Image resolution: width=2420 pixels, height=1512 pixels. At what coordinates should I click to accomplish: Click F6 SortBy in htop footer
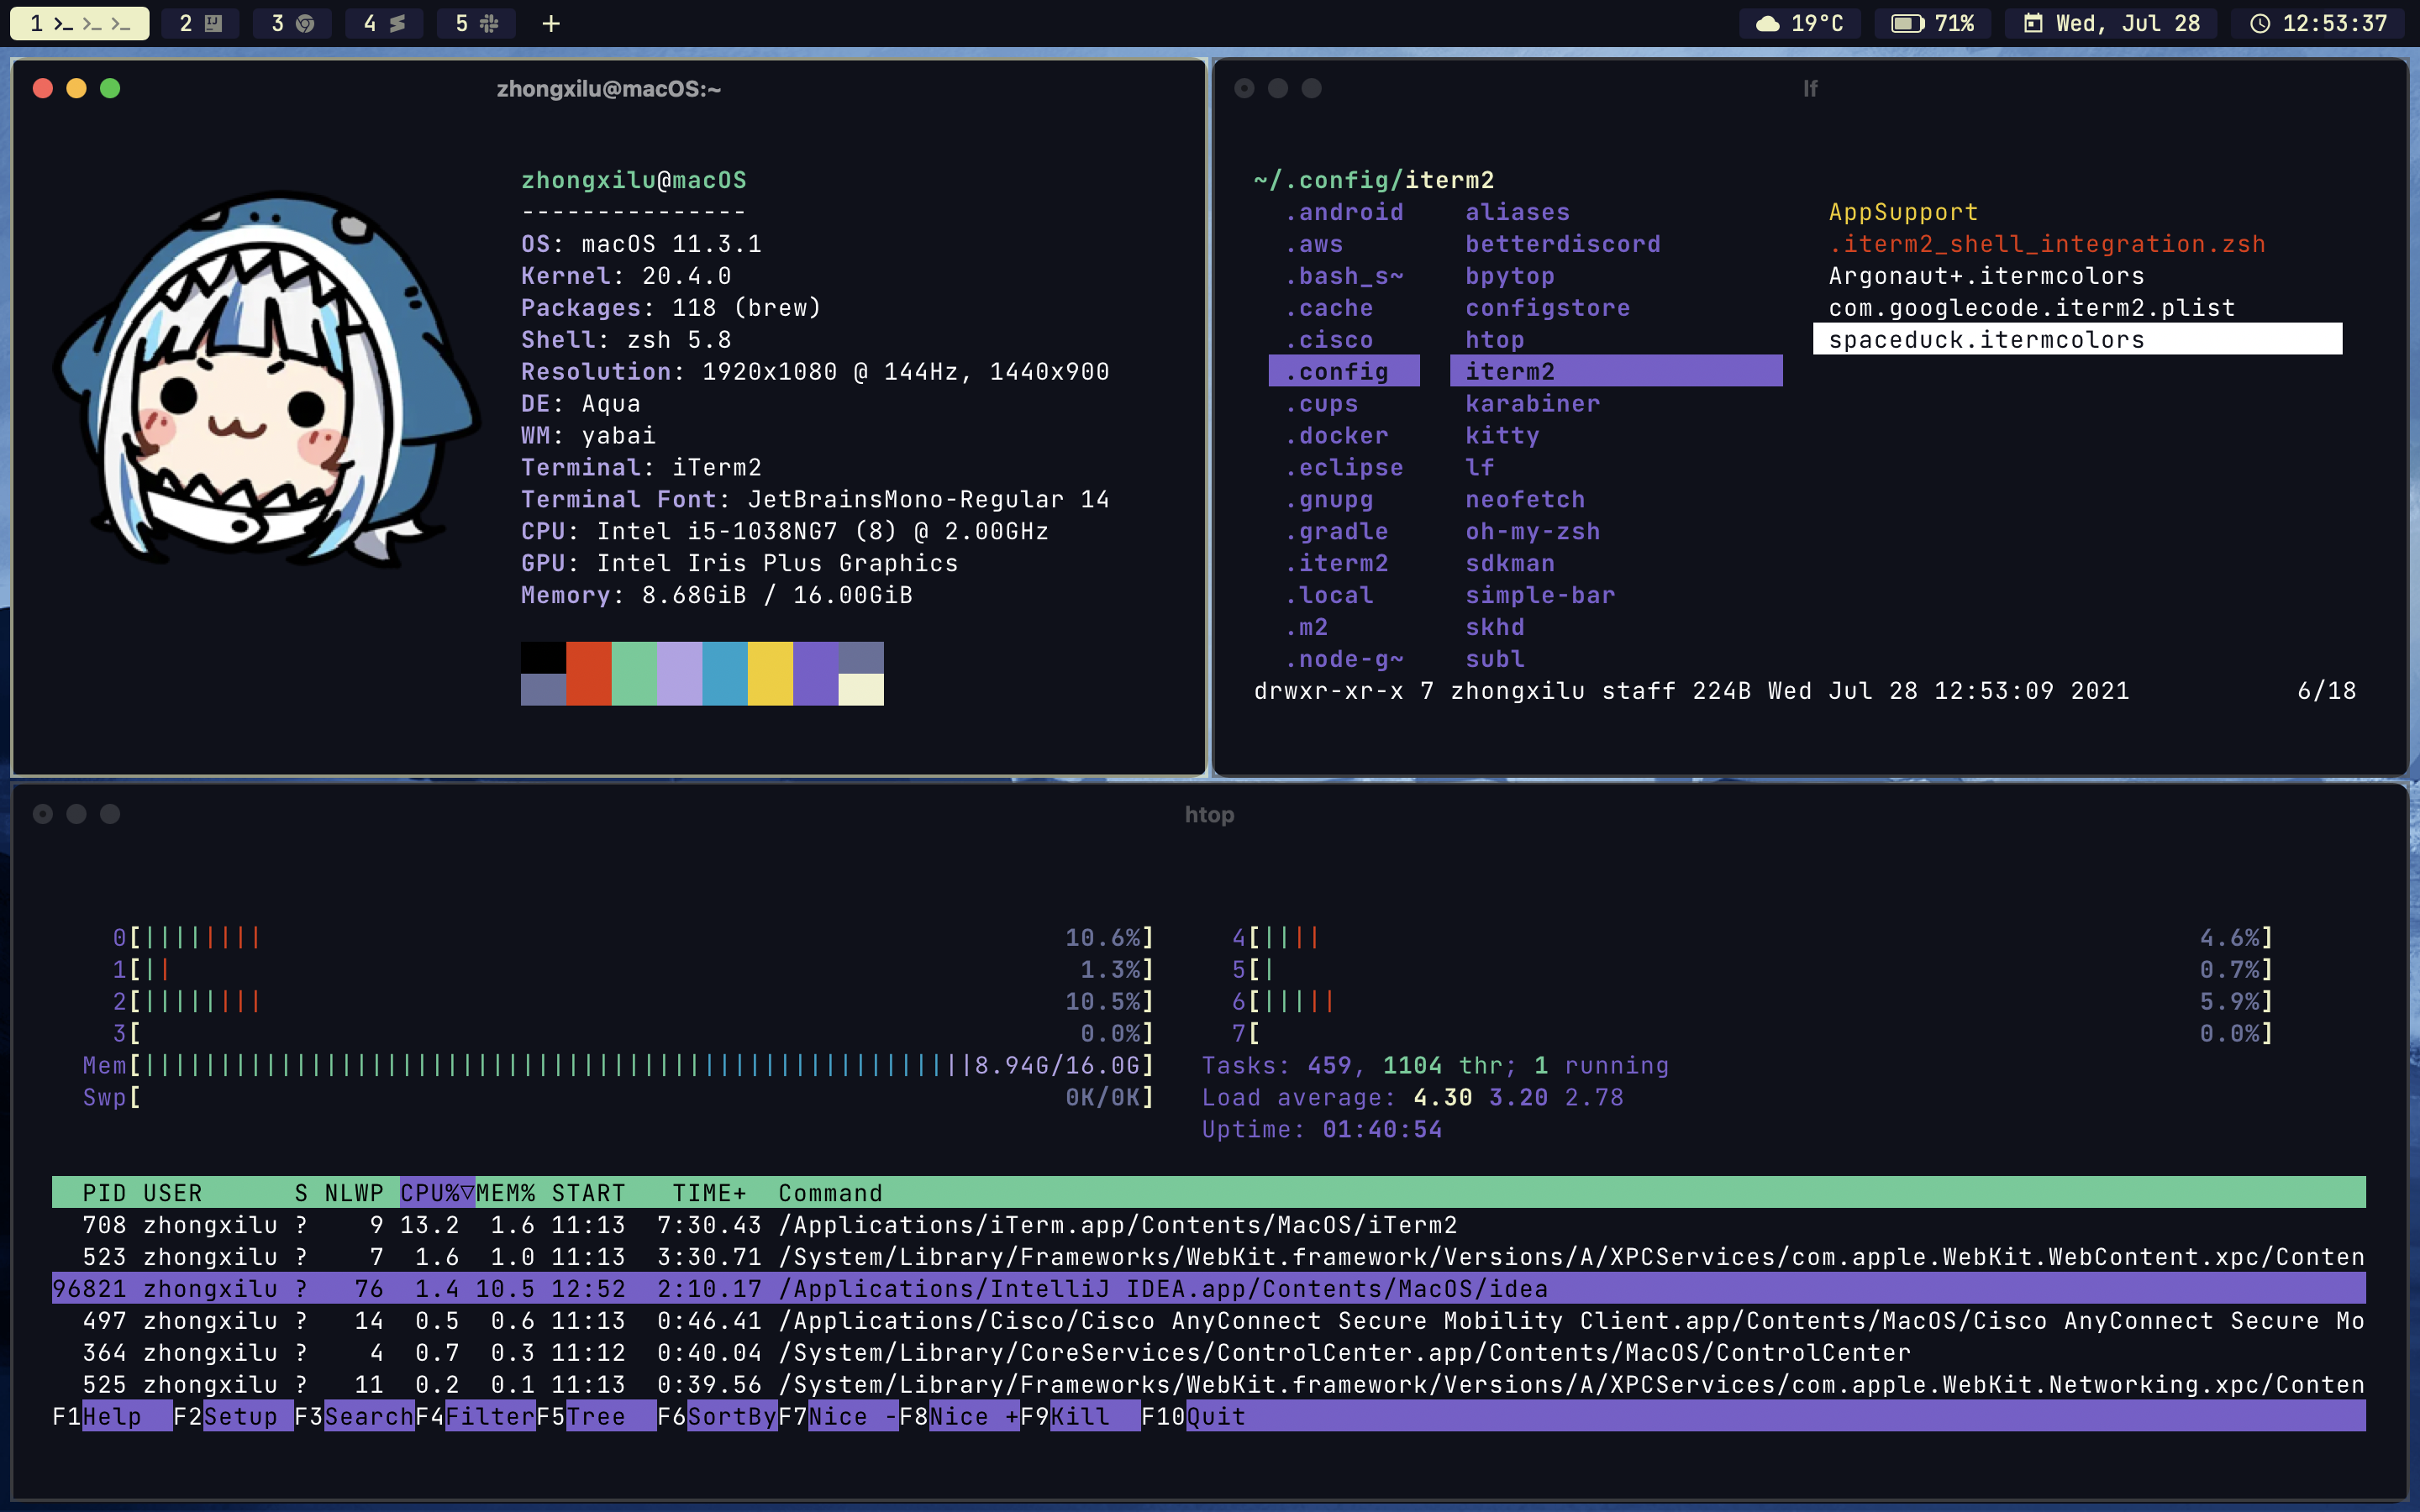[x=717, y=1417]
